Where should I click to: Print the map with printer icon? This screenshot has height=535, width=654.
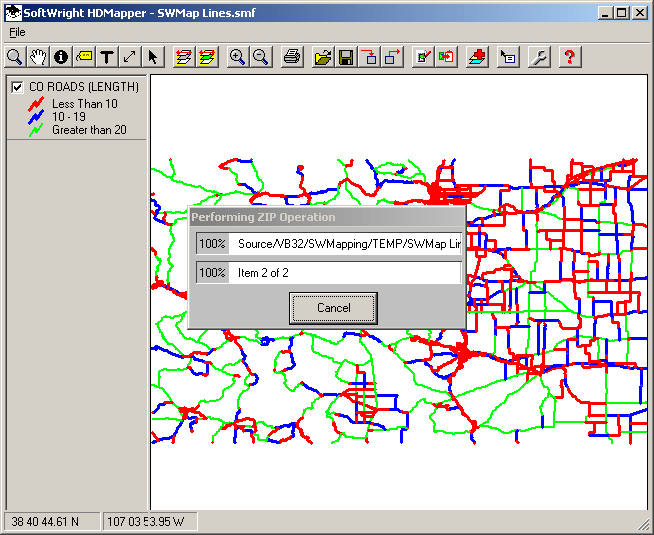(x=292, y=57)
